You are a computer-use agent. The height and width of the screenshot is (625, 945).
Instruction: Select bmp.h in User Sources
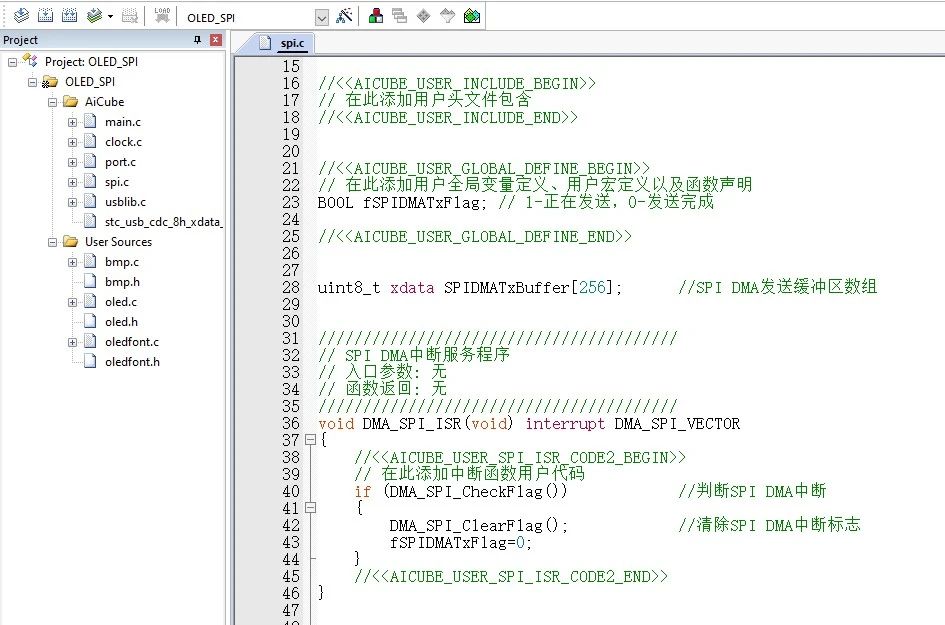[122, 281]
